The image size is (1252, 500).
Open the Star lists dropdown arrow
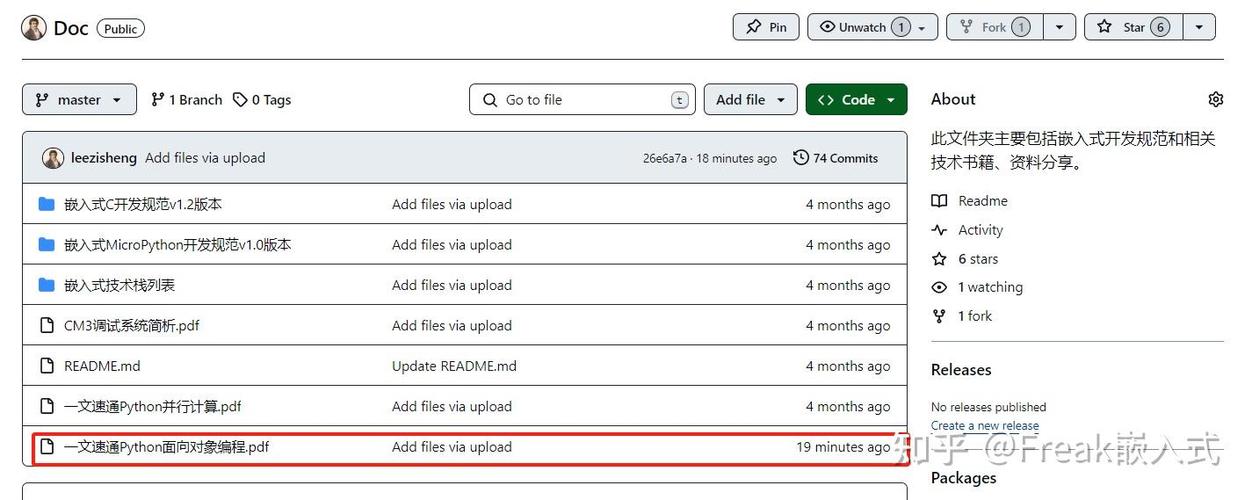pyautogui.click(x=1199, y=27)
